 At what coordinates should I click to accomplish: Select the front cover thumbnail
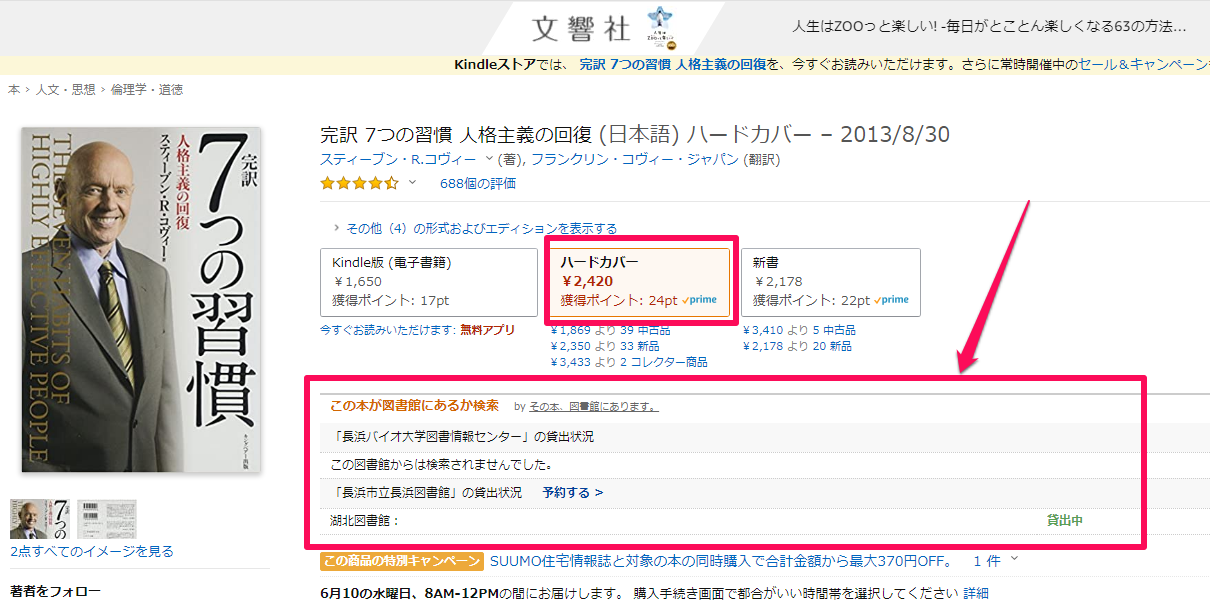pos(39,519)
